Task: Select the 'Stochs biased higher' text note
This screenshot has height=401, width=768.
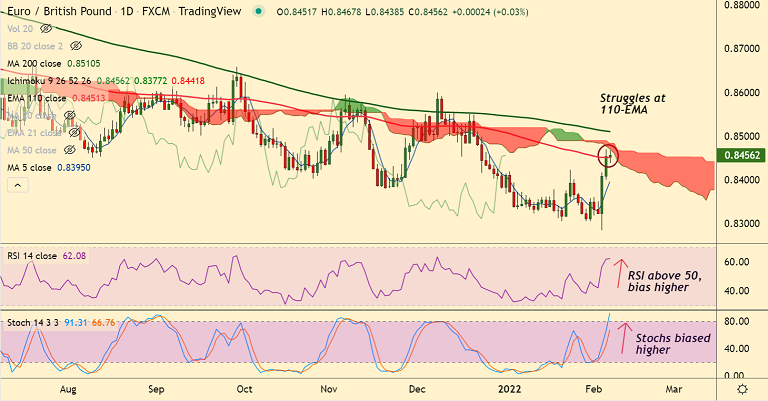Action: [672, 344]
